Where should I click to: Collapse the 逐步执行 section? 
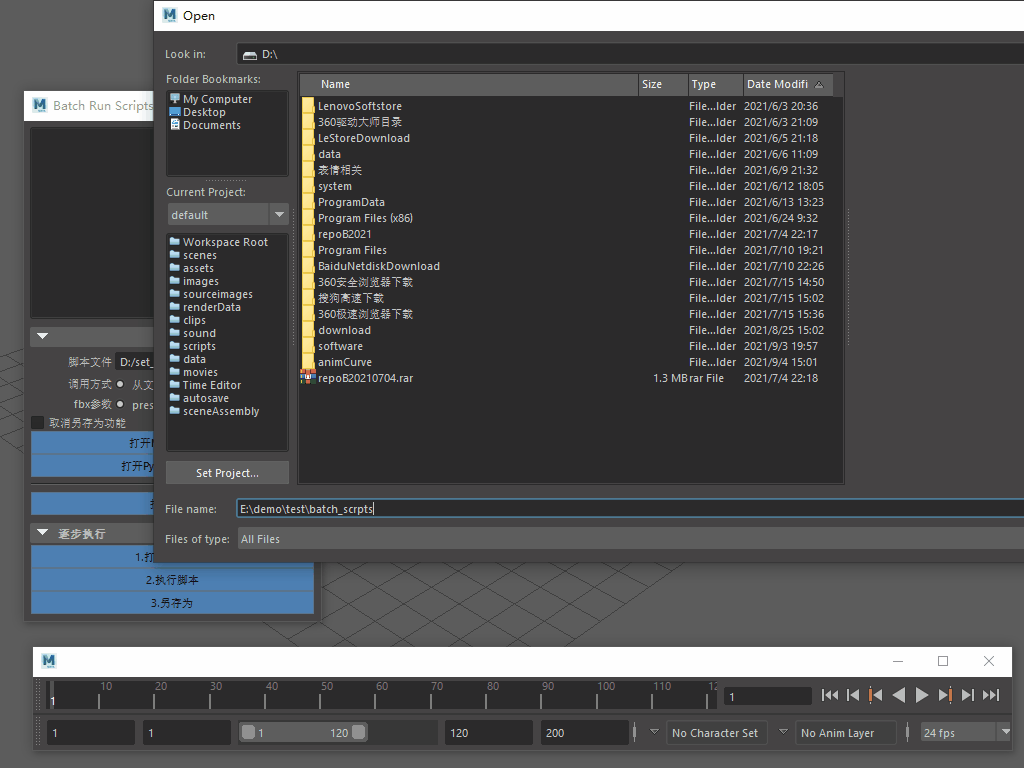42,533
